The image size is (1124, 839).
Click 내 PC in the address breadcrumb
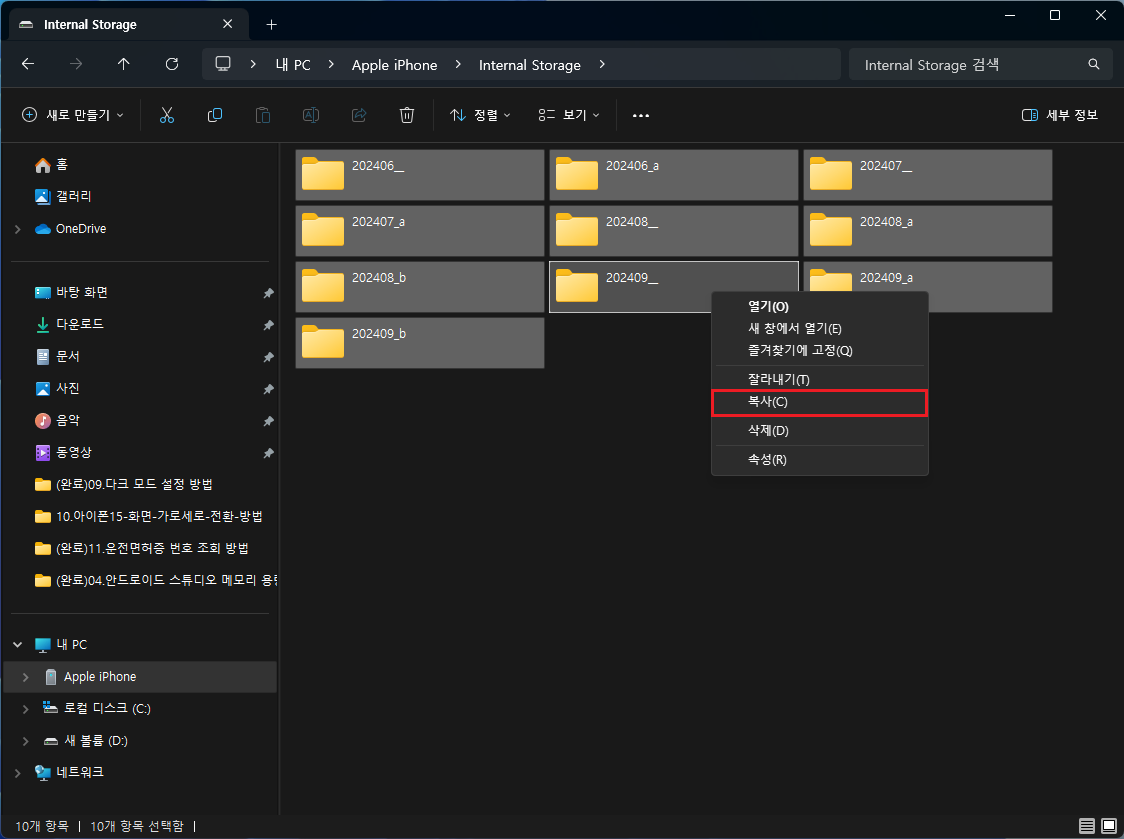[292, 65]
